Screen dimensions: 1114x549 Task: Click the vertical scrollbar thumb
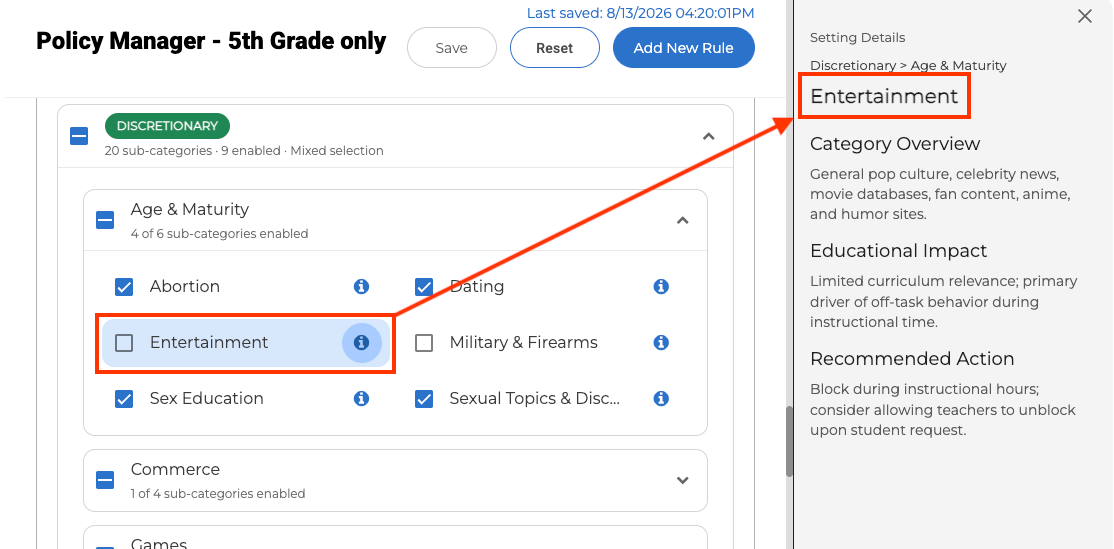(x=789, y=441)
